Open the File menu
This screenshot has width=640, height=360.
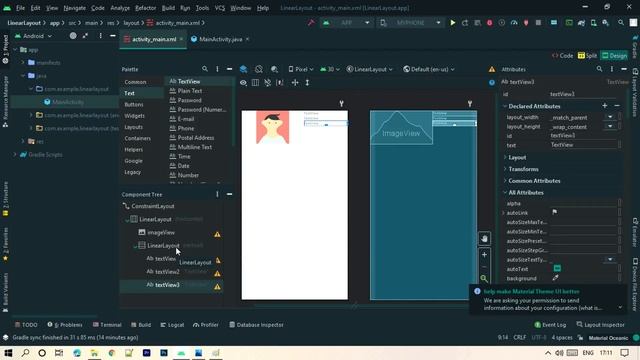click(20, 8)
